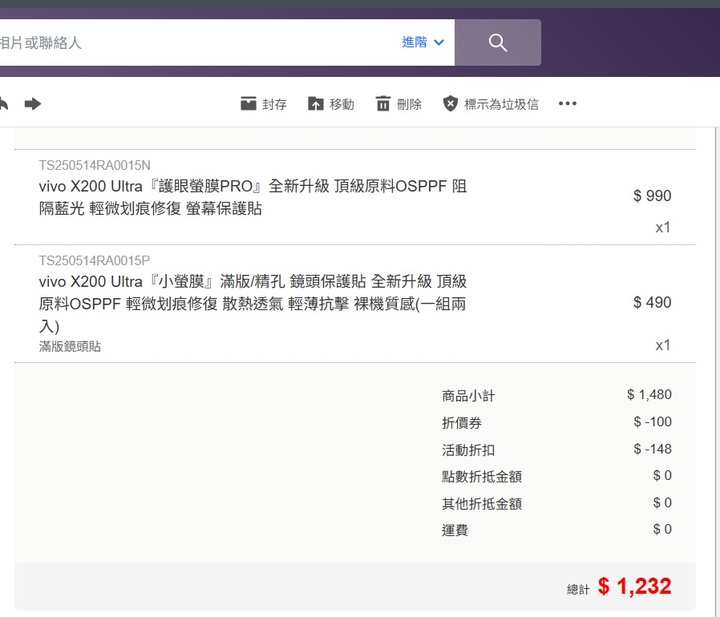The image size is (720, 617).
Task: Select the $ -148 promotion discount
Action: [652, 449]
